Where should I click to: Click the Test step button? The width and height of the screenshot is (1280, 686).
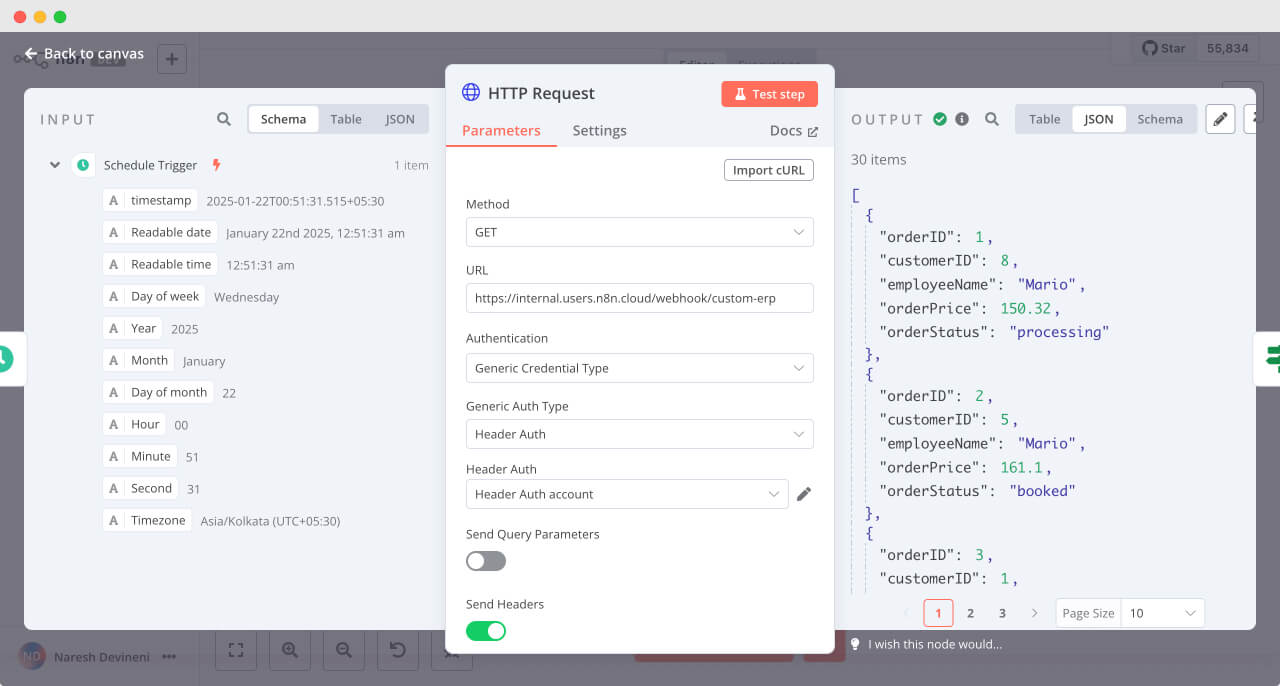tap(769, 94)
